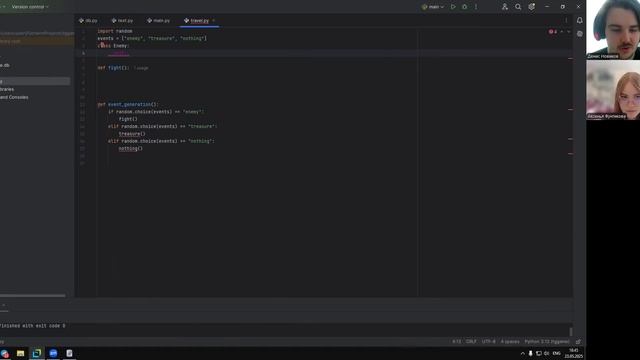Click the 'finished with exit code 0' output
The height and width of the screenshot is (360, 640).
[x=33, y=326]
